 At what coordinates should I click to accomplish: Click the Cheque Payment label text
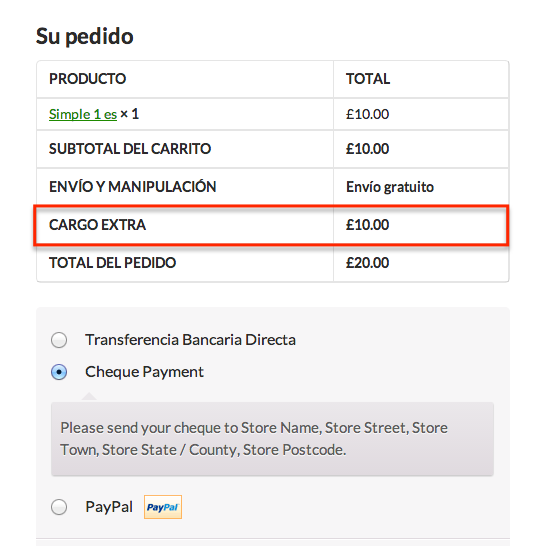click(x=144, y=372)
